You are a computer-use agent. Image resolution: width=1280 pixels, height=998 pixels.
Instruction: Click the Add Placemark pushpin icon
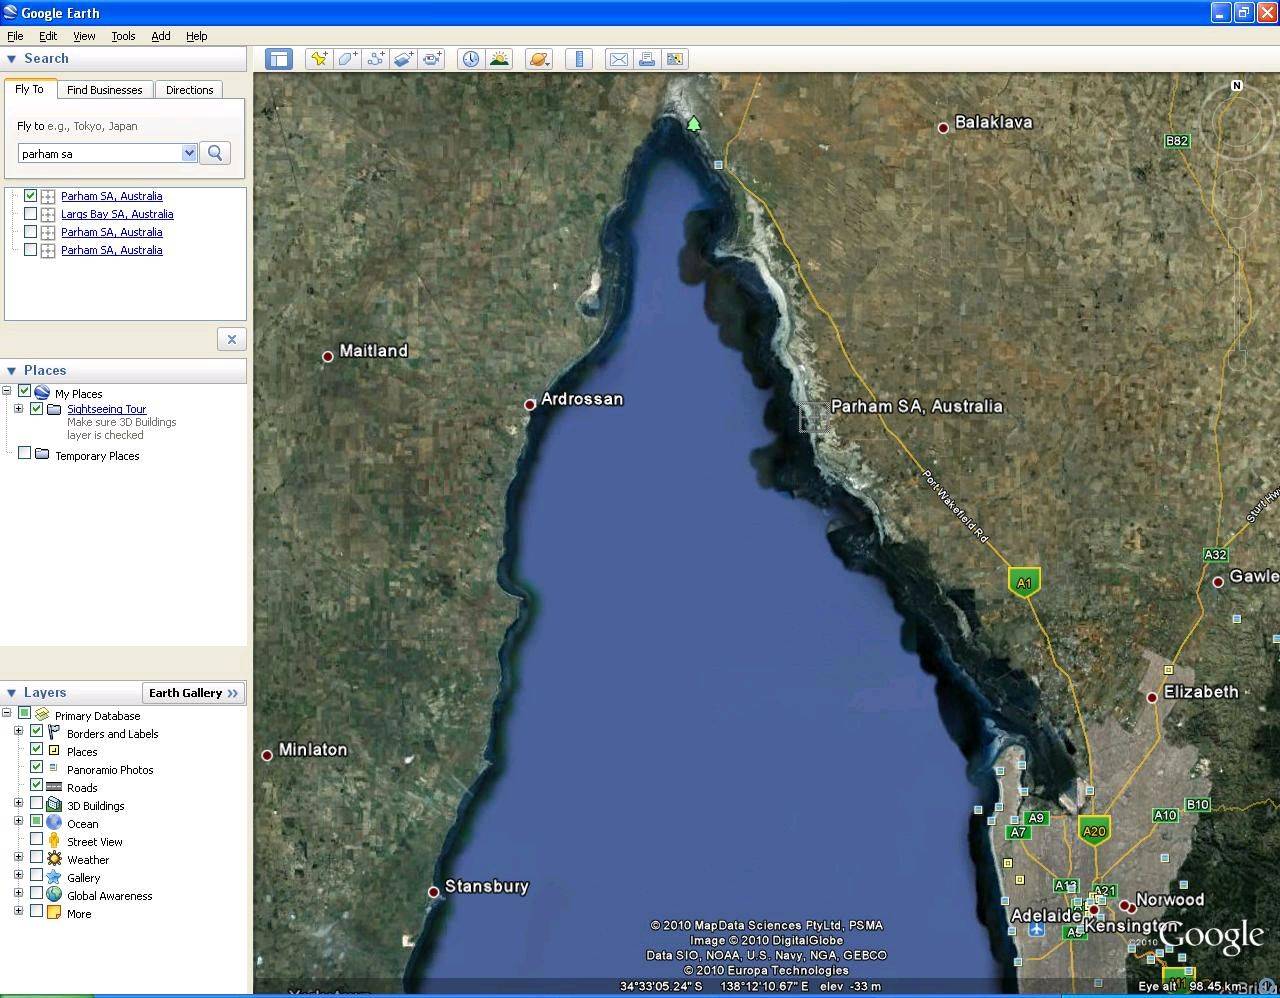(x=319, y=59)
